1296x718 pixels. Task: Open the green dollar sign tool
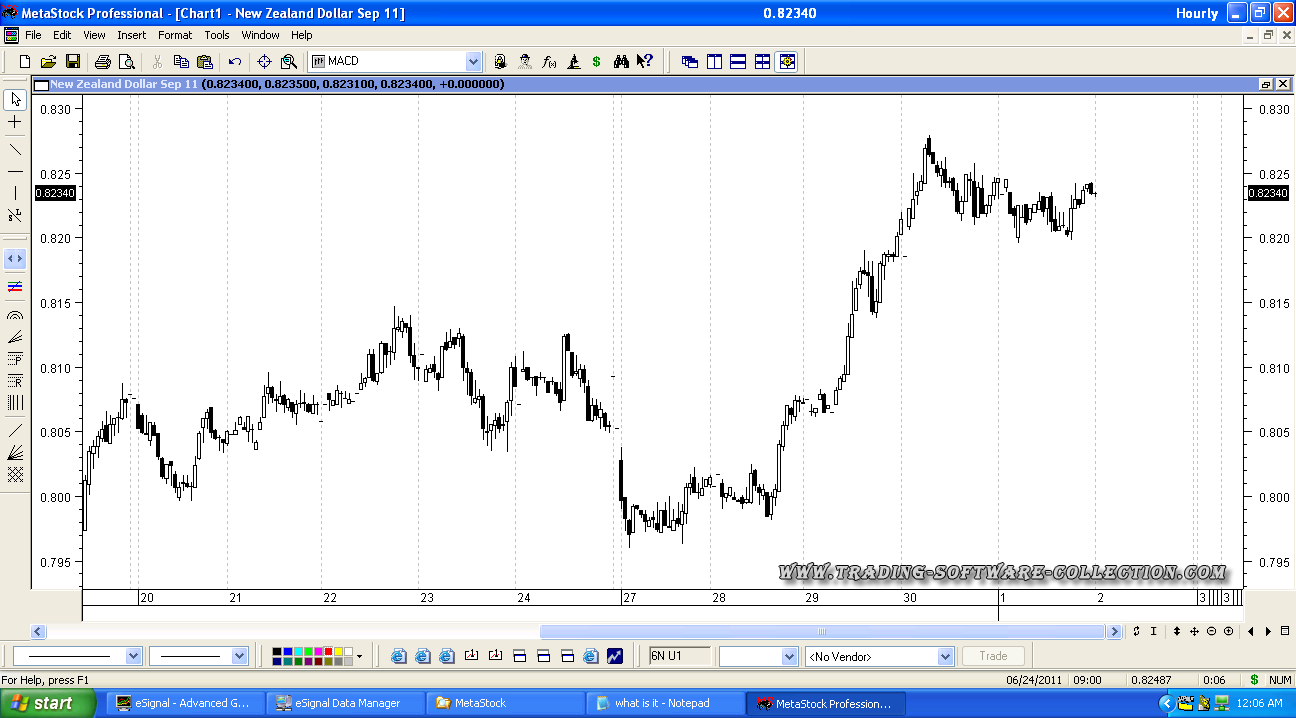click(x=597, y=62)
